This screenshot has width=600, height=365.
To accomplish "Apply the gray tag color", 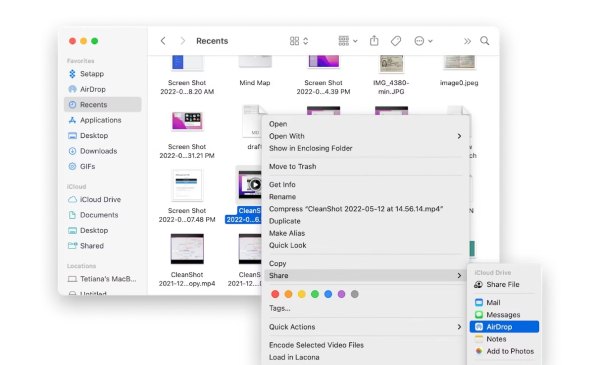I will click(355, 294).
